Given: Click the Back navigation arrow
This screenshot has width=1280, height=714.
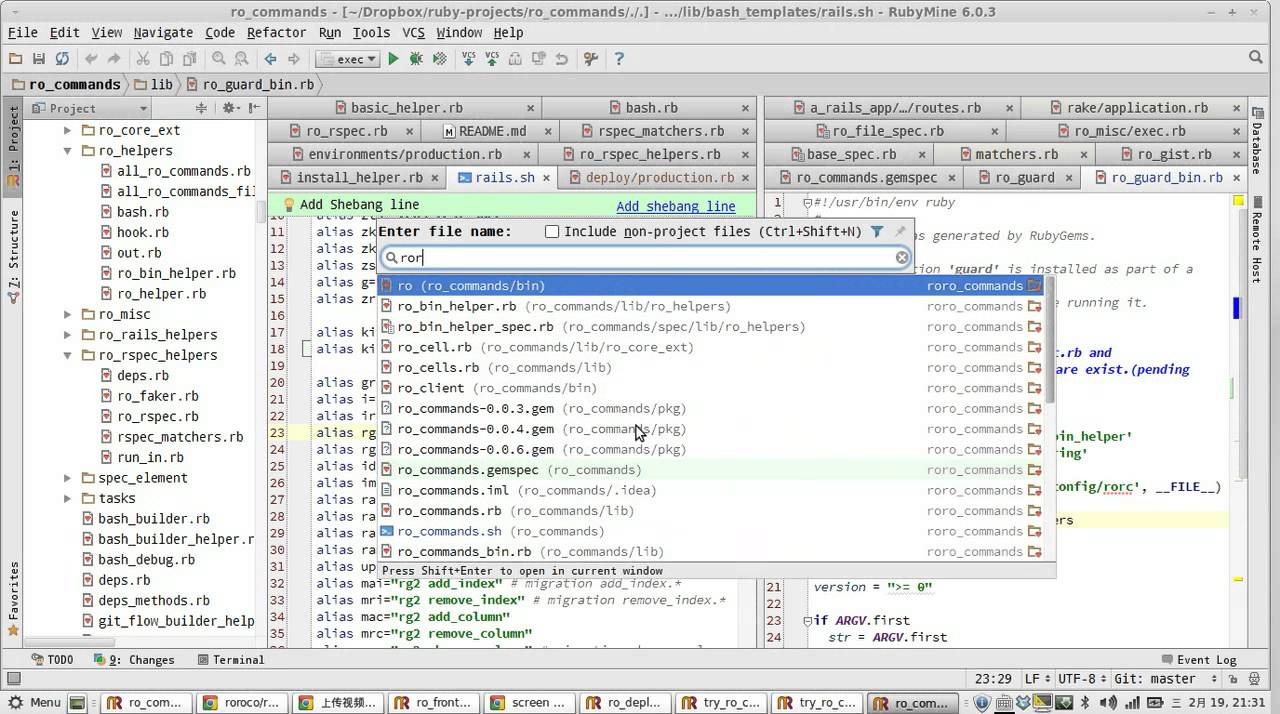Looking at the screenshot, I should [x=270, y=59].
